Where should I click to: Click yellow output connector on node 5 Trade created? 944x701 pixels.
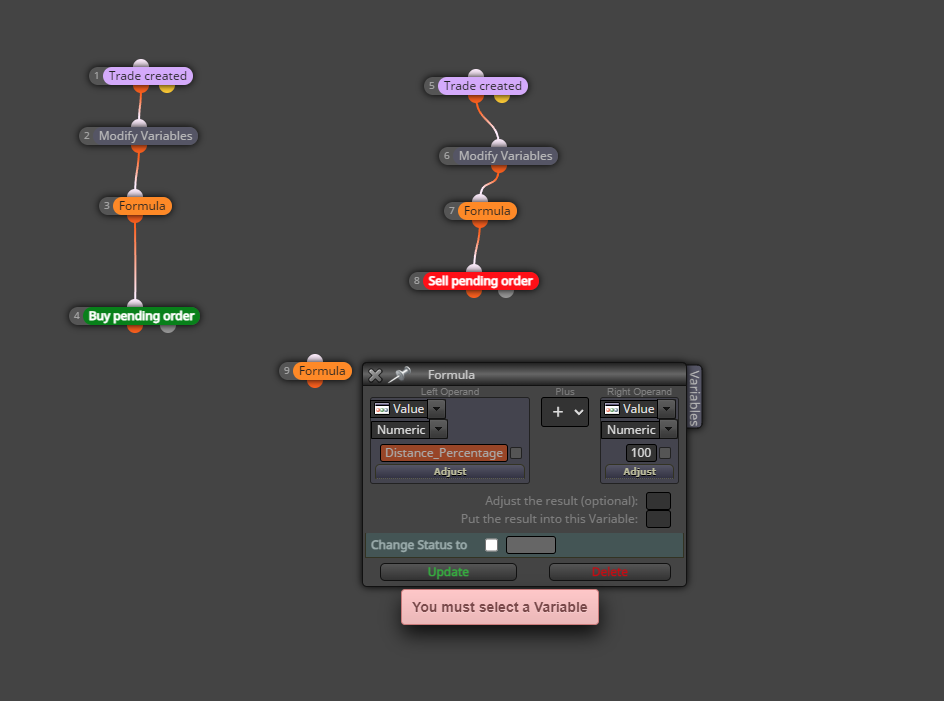tap(502, 98)
